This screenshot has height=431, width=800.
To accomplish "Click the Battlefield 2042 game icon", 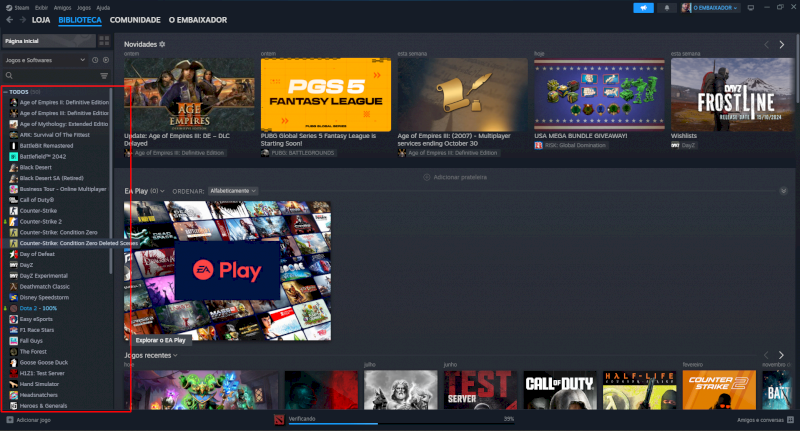I will [14, 157].
